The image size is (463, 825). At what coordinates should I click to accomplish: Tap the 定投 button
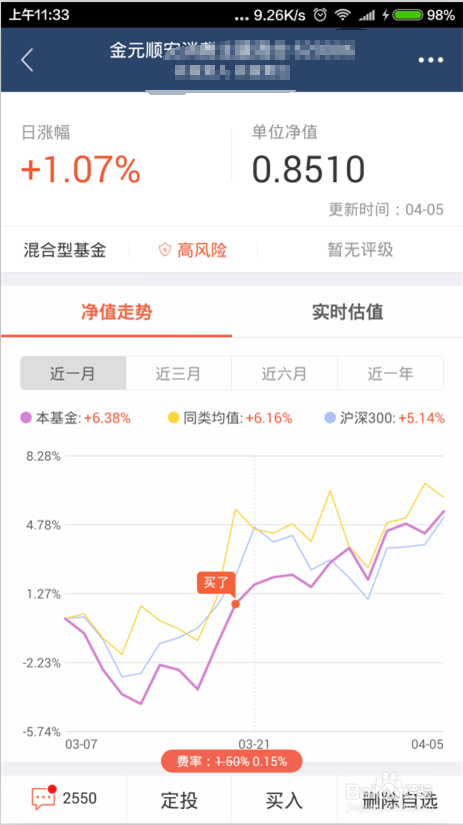tap(179, 800)
